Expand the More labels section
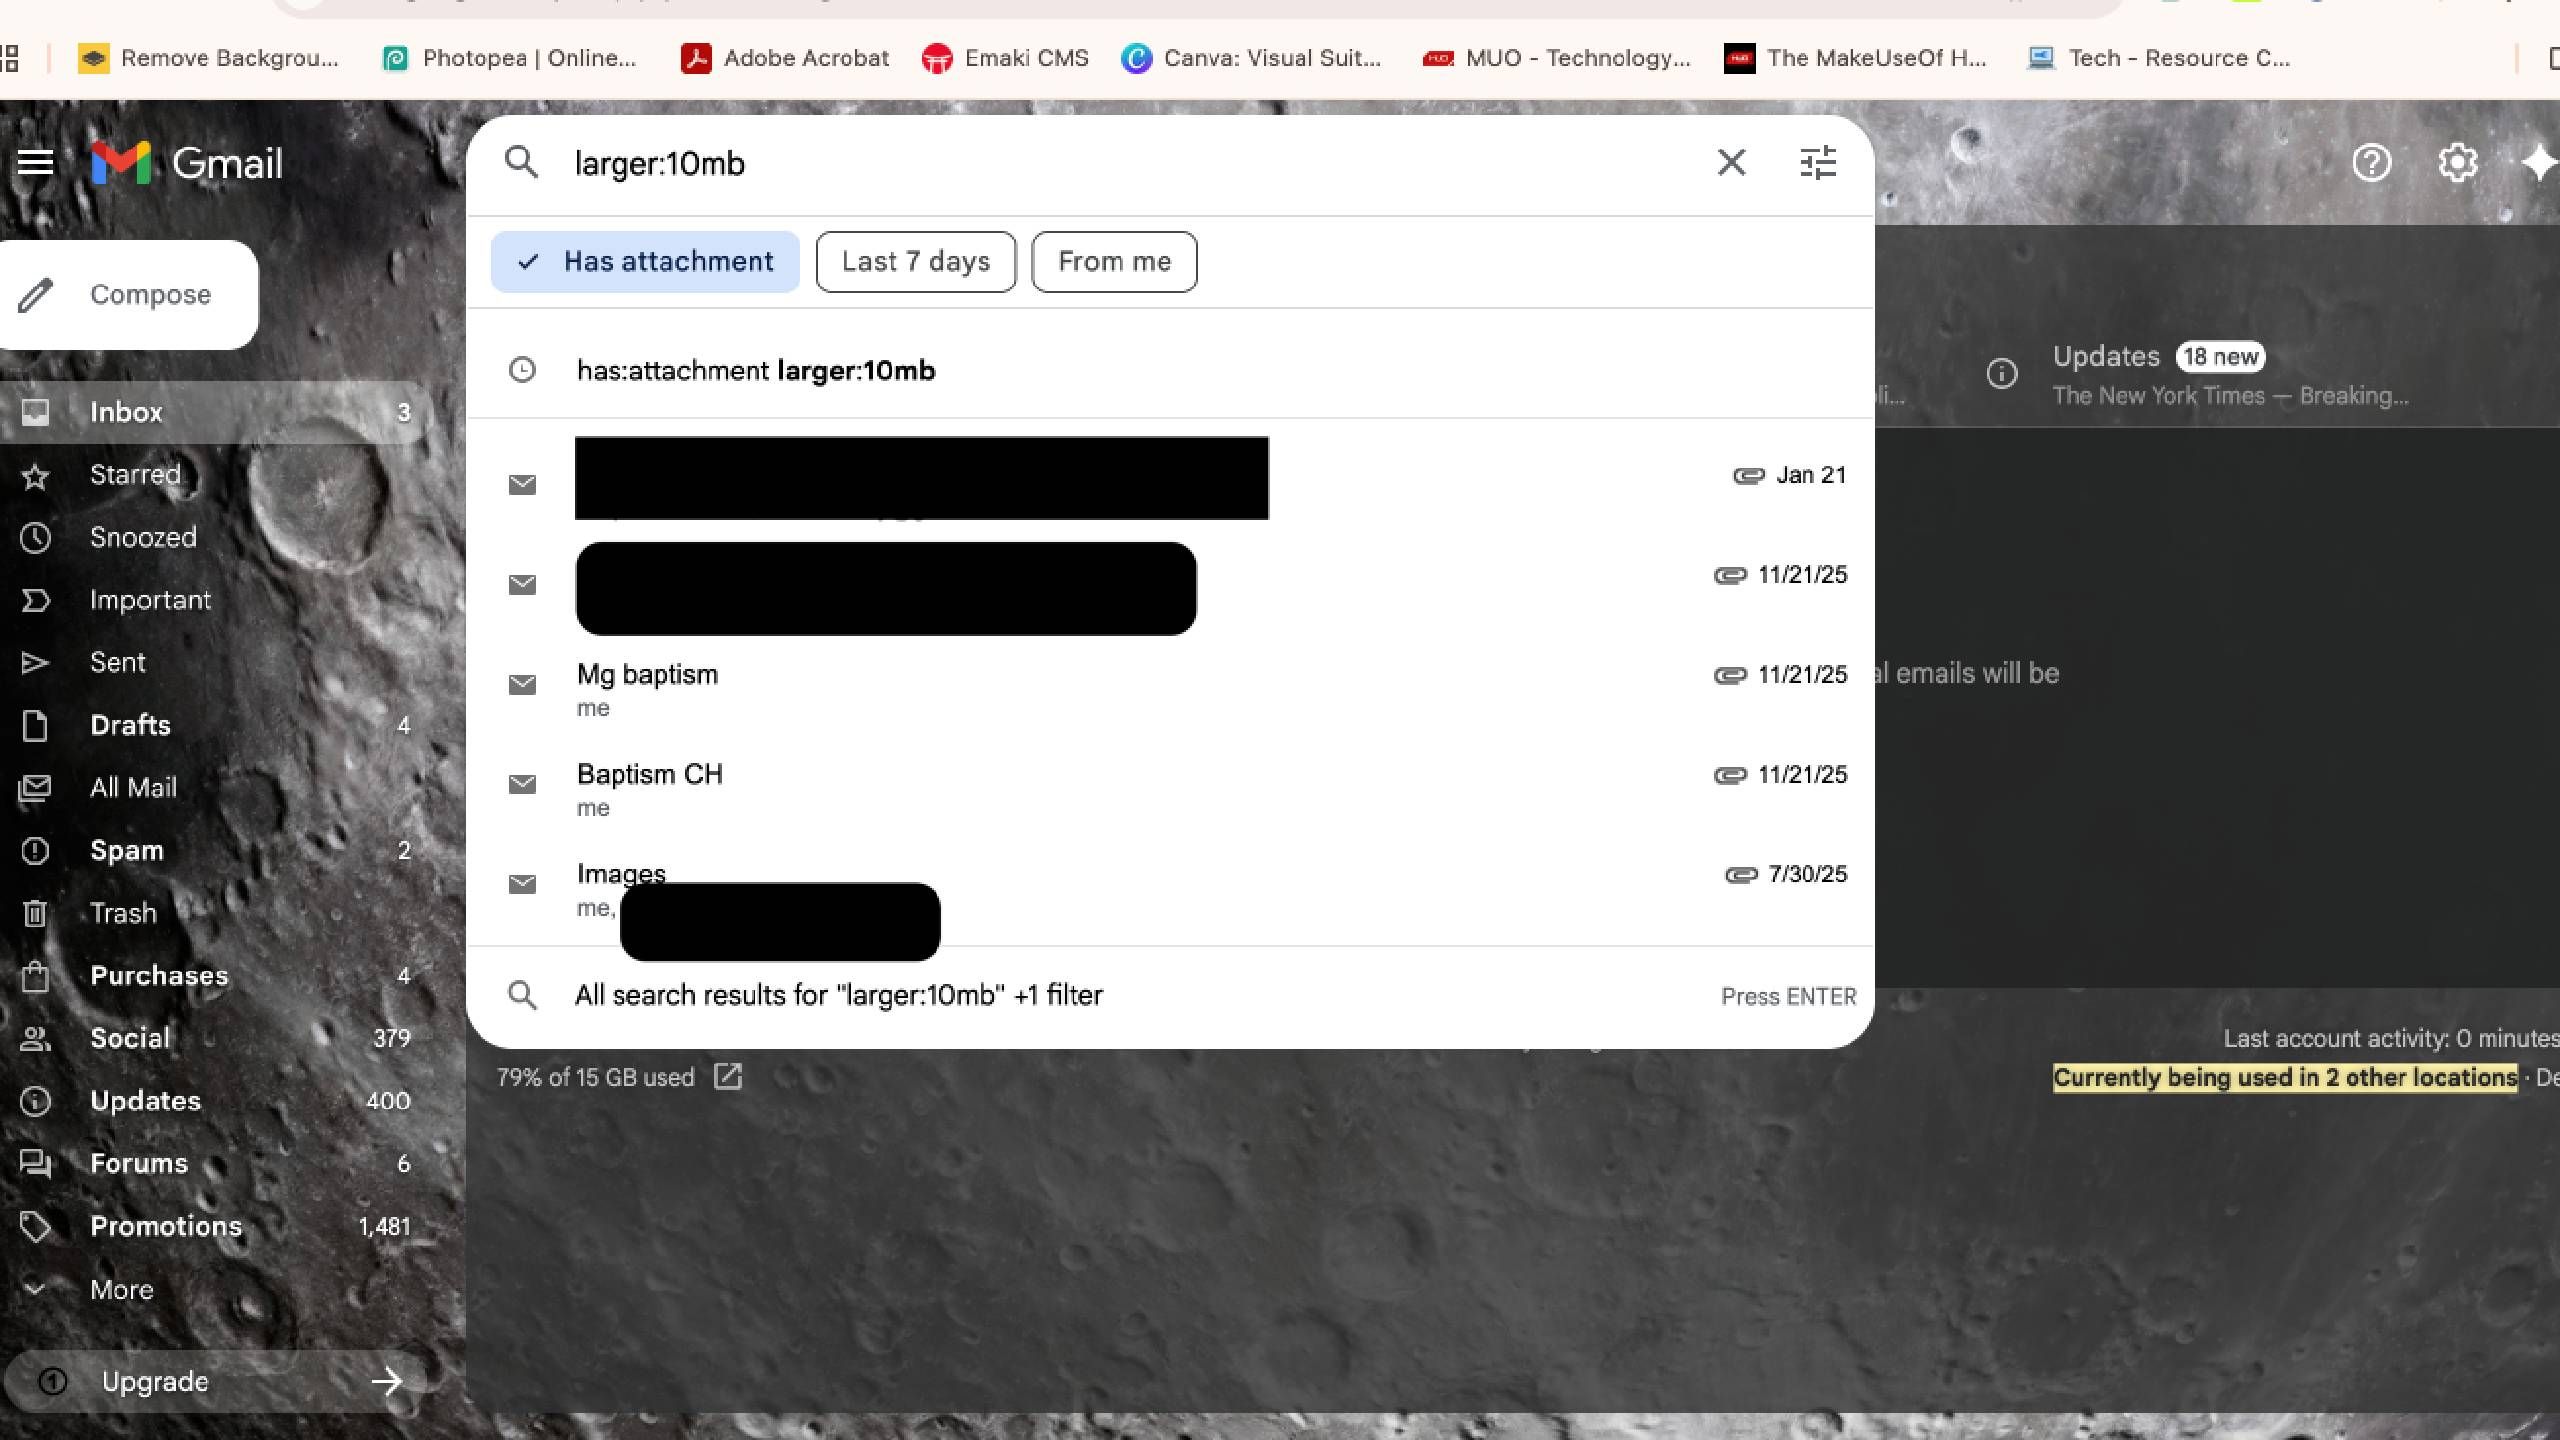This screenshot has width=2560, height=1440. (121, 1289)
